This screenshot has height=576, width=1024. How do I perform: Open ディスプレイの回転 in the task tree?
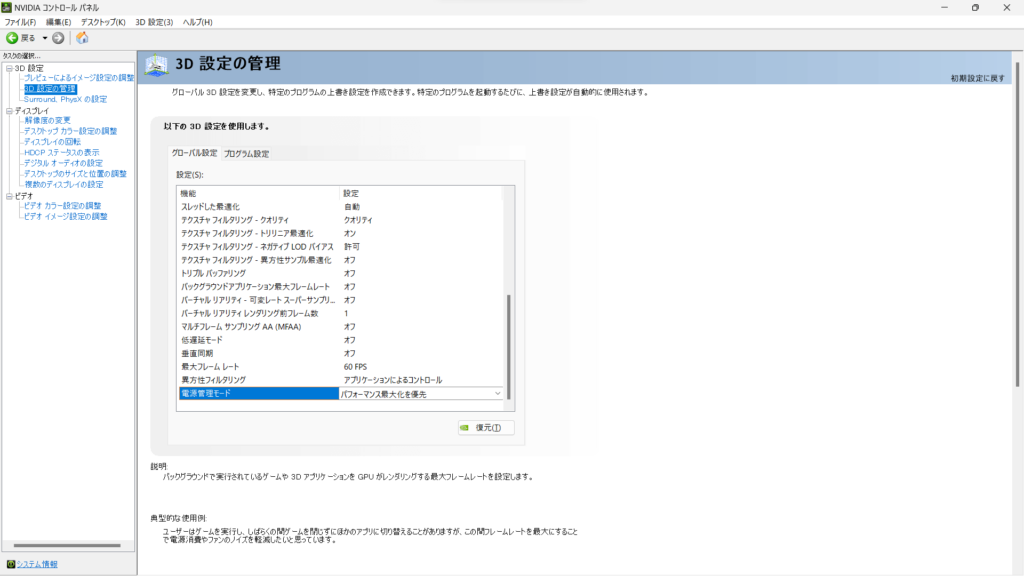pos(52,142)
